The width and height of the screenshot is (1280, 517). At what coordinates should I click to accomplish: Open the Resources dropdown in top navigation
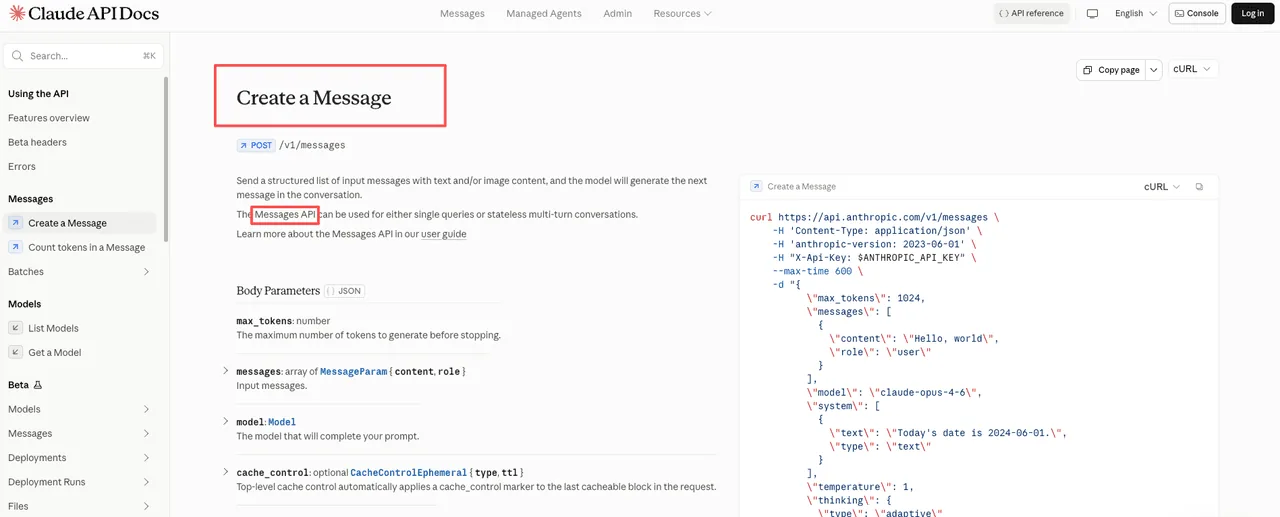pyautogui.click(x=682, y=14)
